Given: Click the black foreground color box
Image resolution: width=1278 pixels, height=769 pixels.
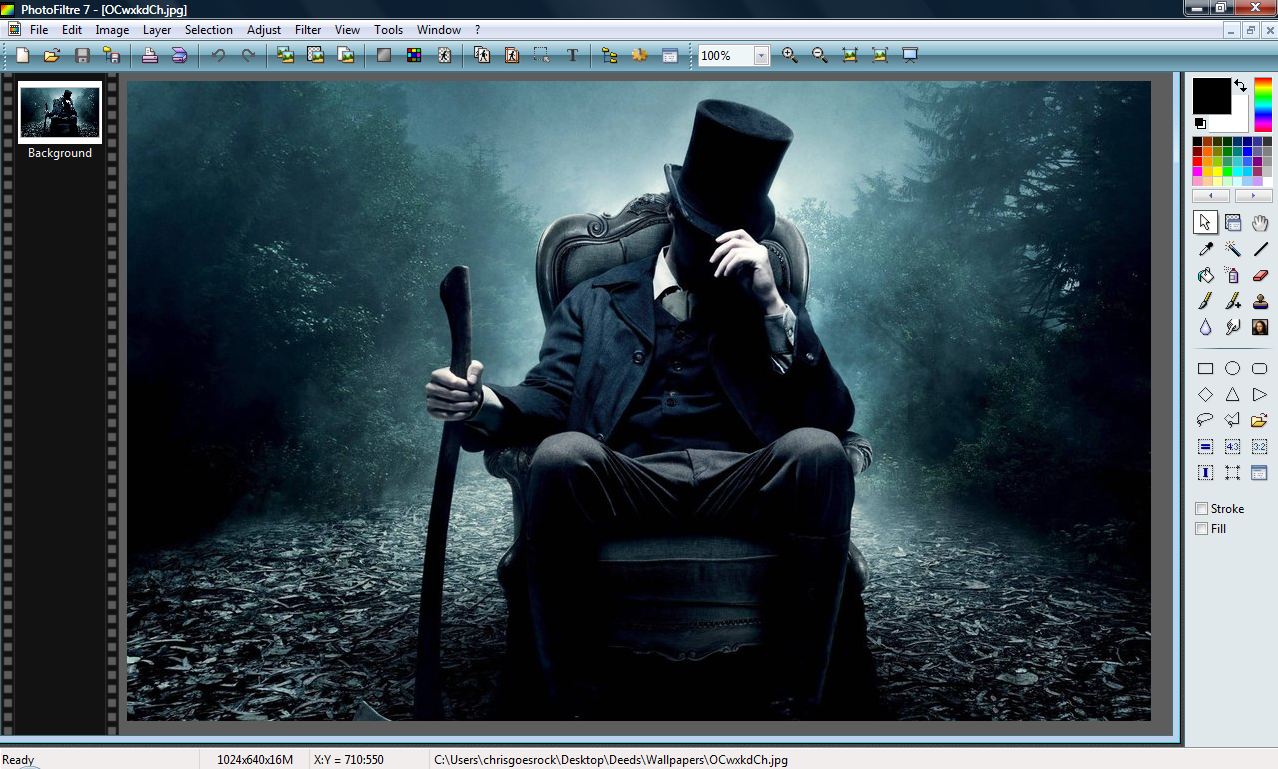Looking at the screenshot, I should (1210, 96).
